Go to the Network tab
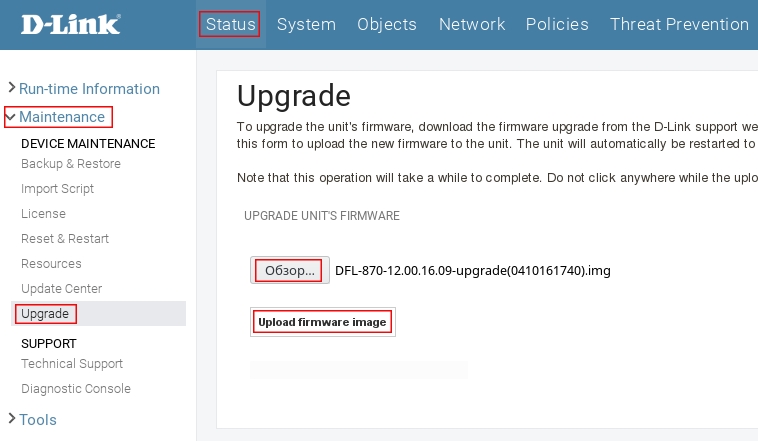Image resolution: width=758 pixels, height=441 pixels. click(472, 24)
